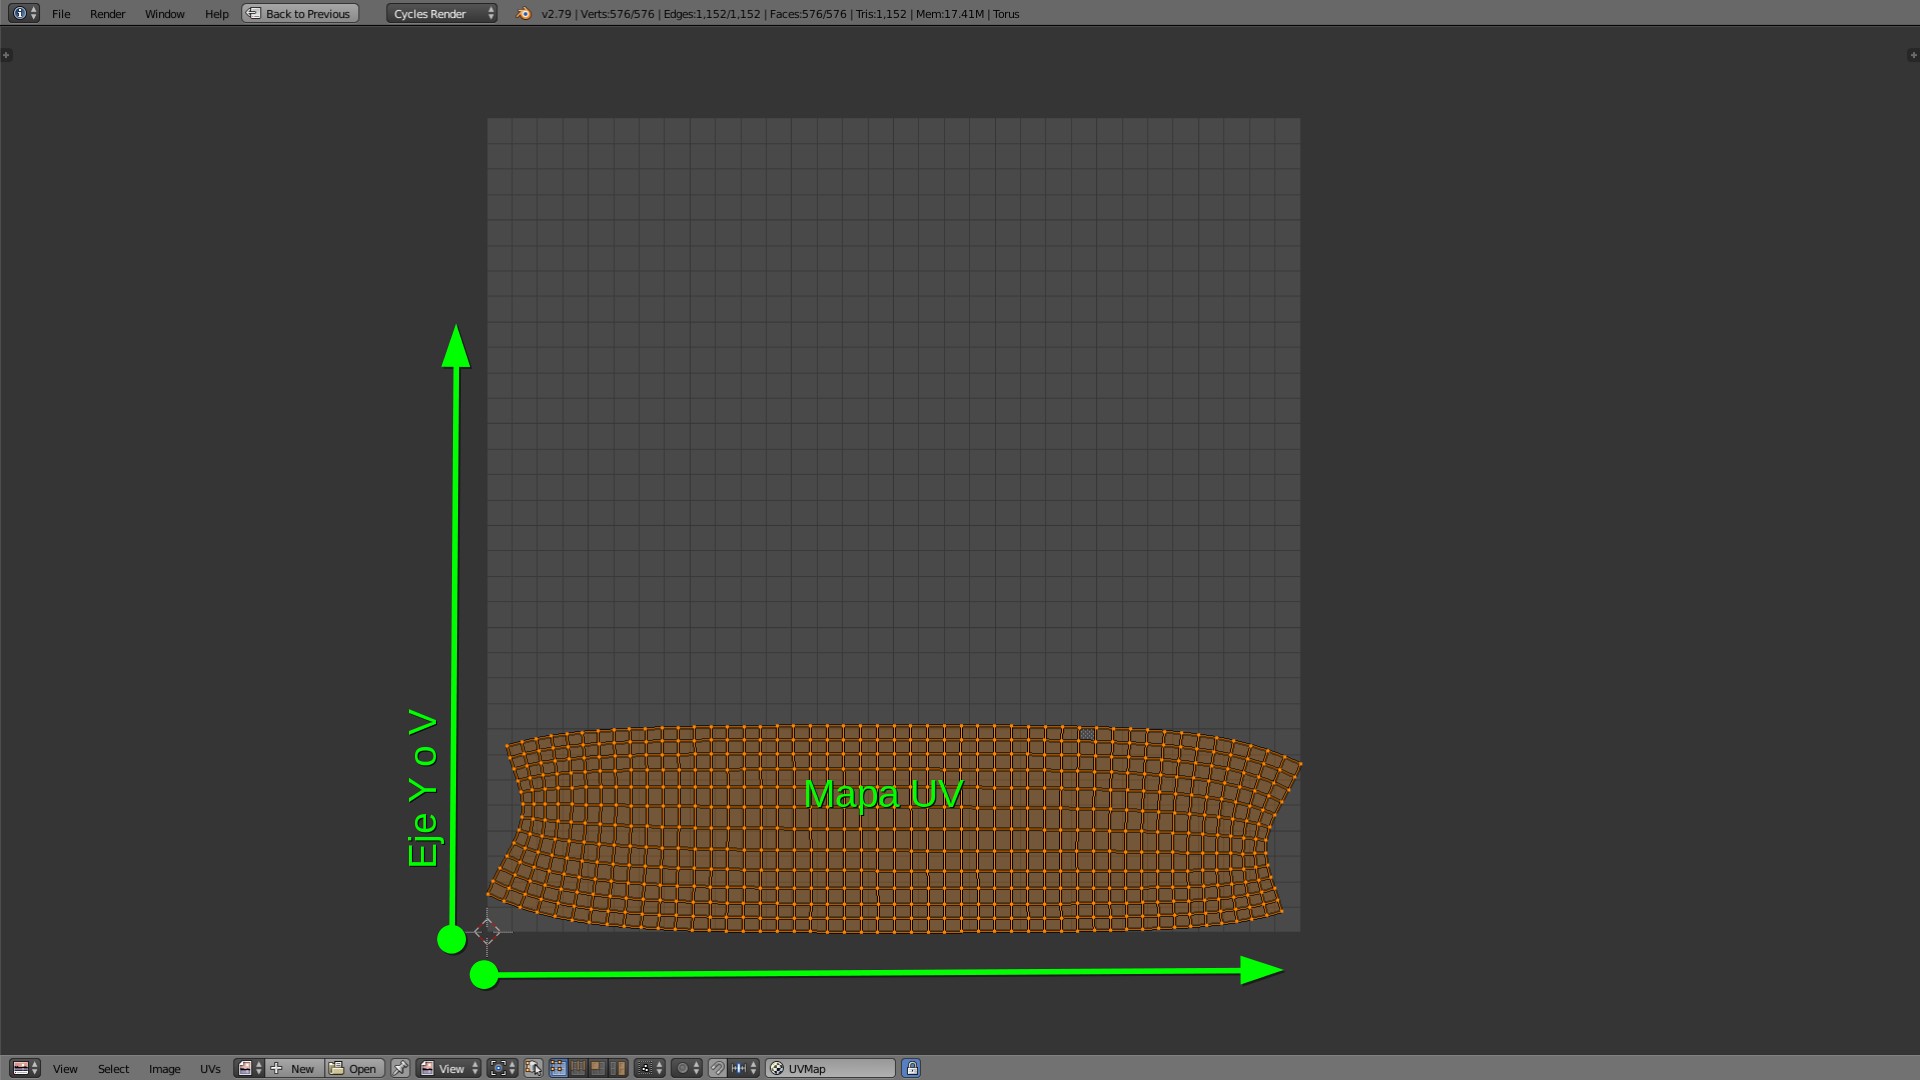Viewport: 1920px width, 1080px height.
Task: Open the Info editor type selector
Action: coord(24,13)
